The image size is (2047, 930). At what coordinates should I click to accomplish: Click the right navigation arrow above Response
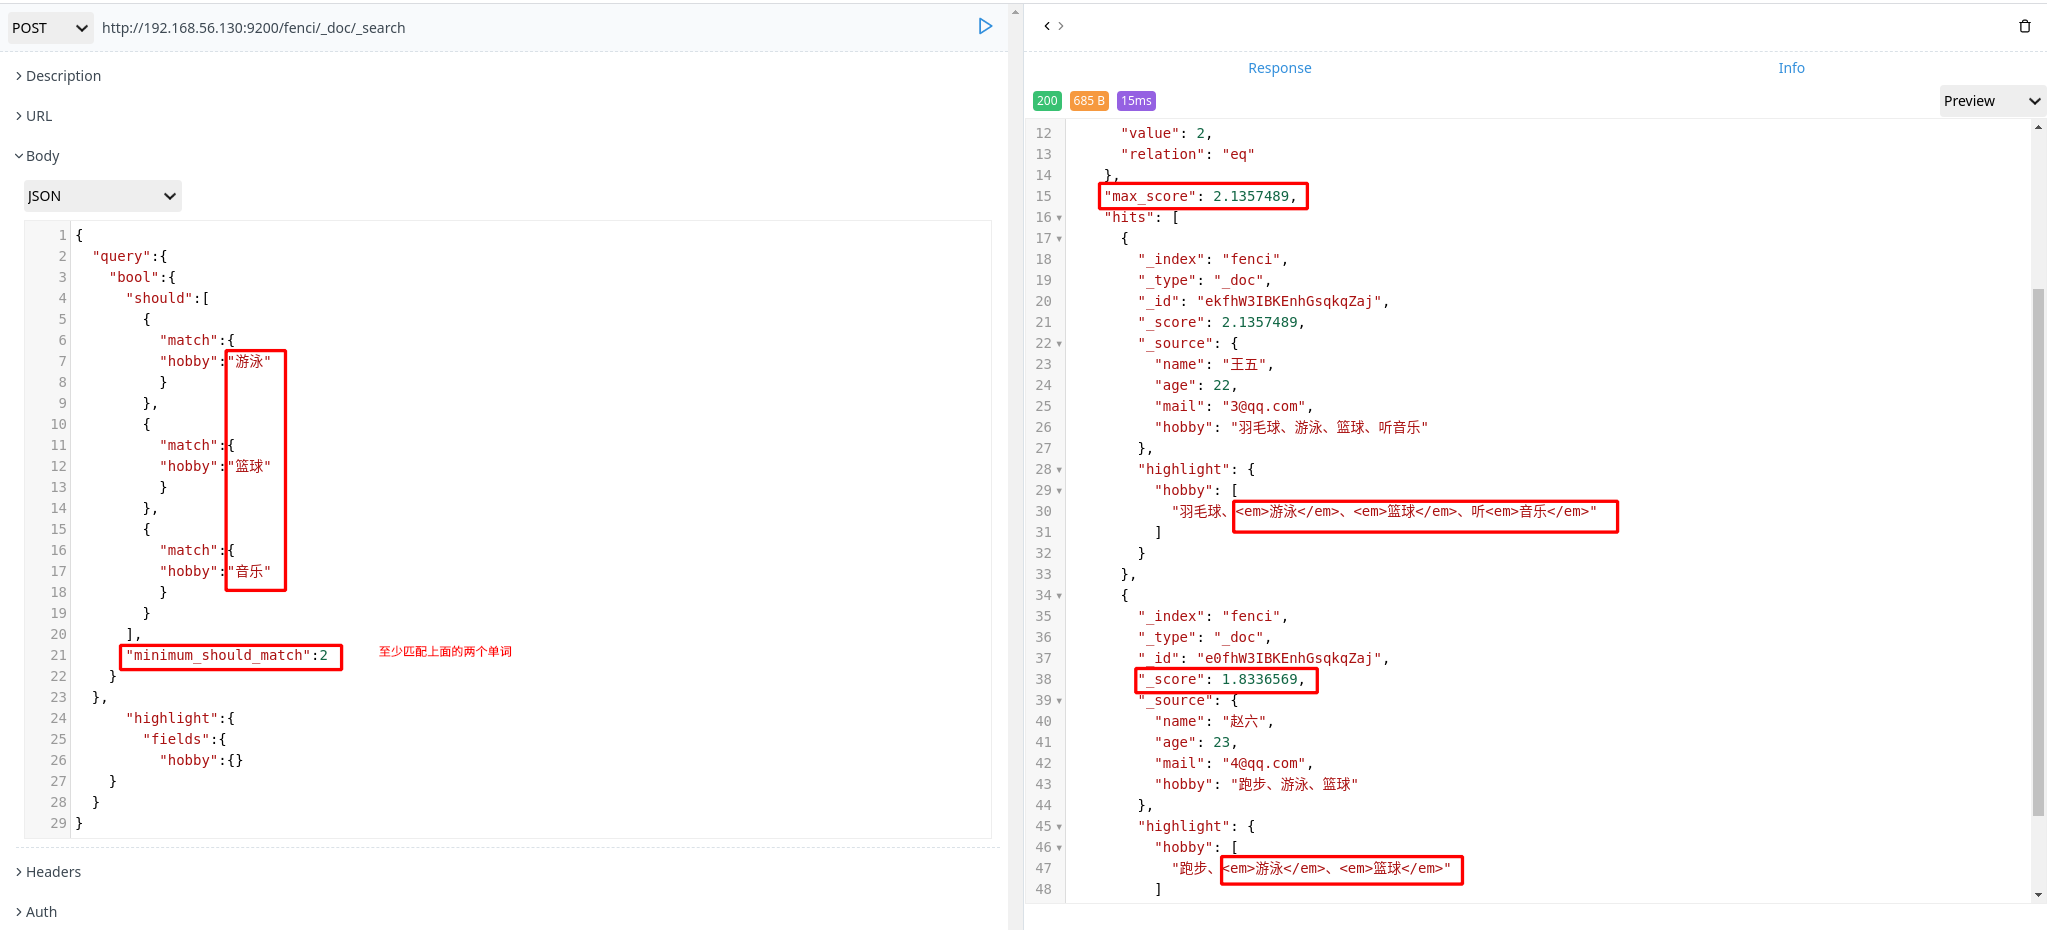pyautogui.click(x=1060, y=26)
